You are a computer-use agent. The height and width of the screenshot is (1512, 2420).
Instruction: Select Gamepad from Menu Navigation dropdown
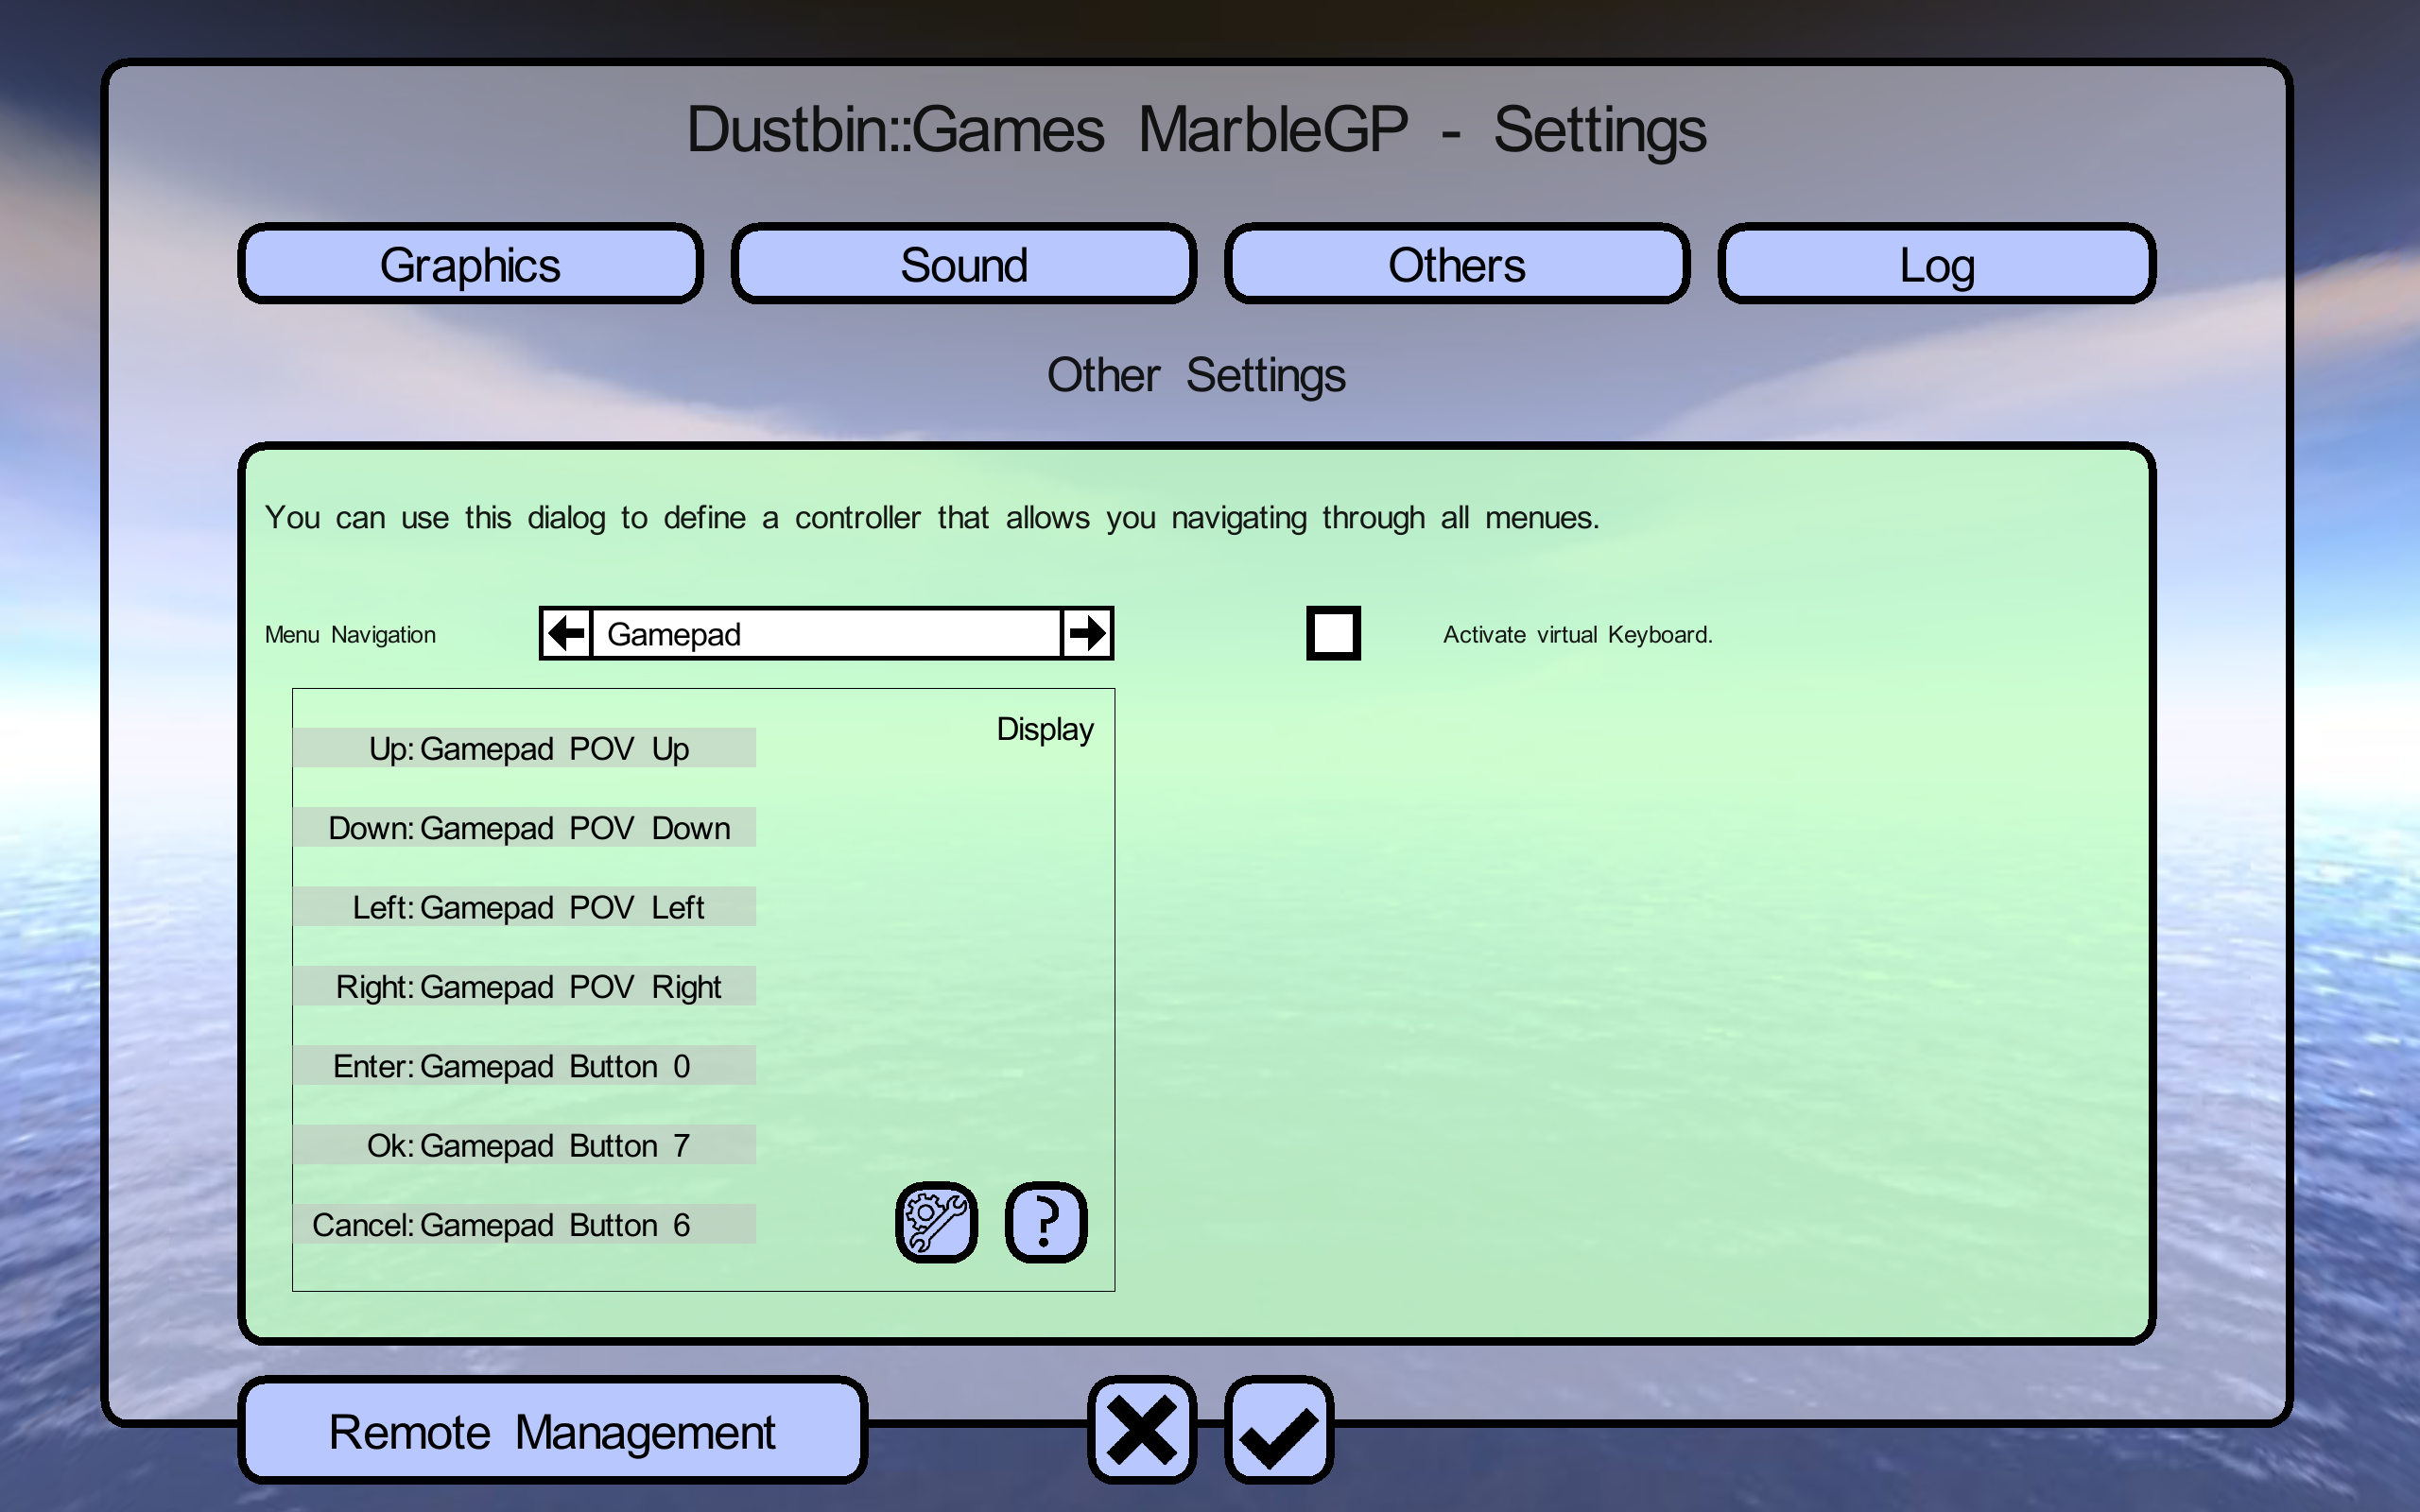pos(827,632)
